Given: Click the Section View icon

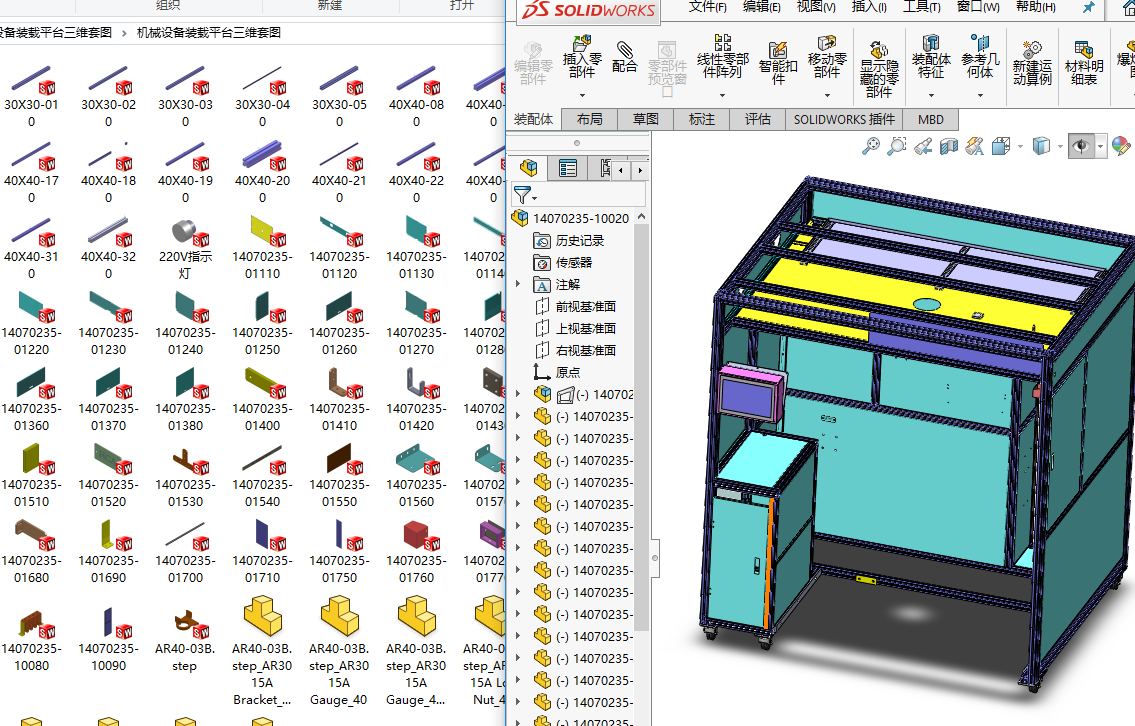Looking at the screenshot, I should [x=948, y=147].
